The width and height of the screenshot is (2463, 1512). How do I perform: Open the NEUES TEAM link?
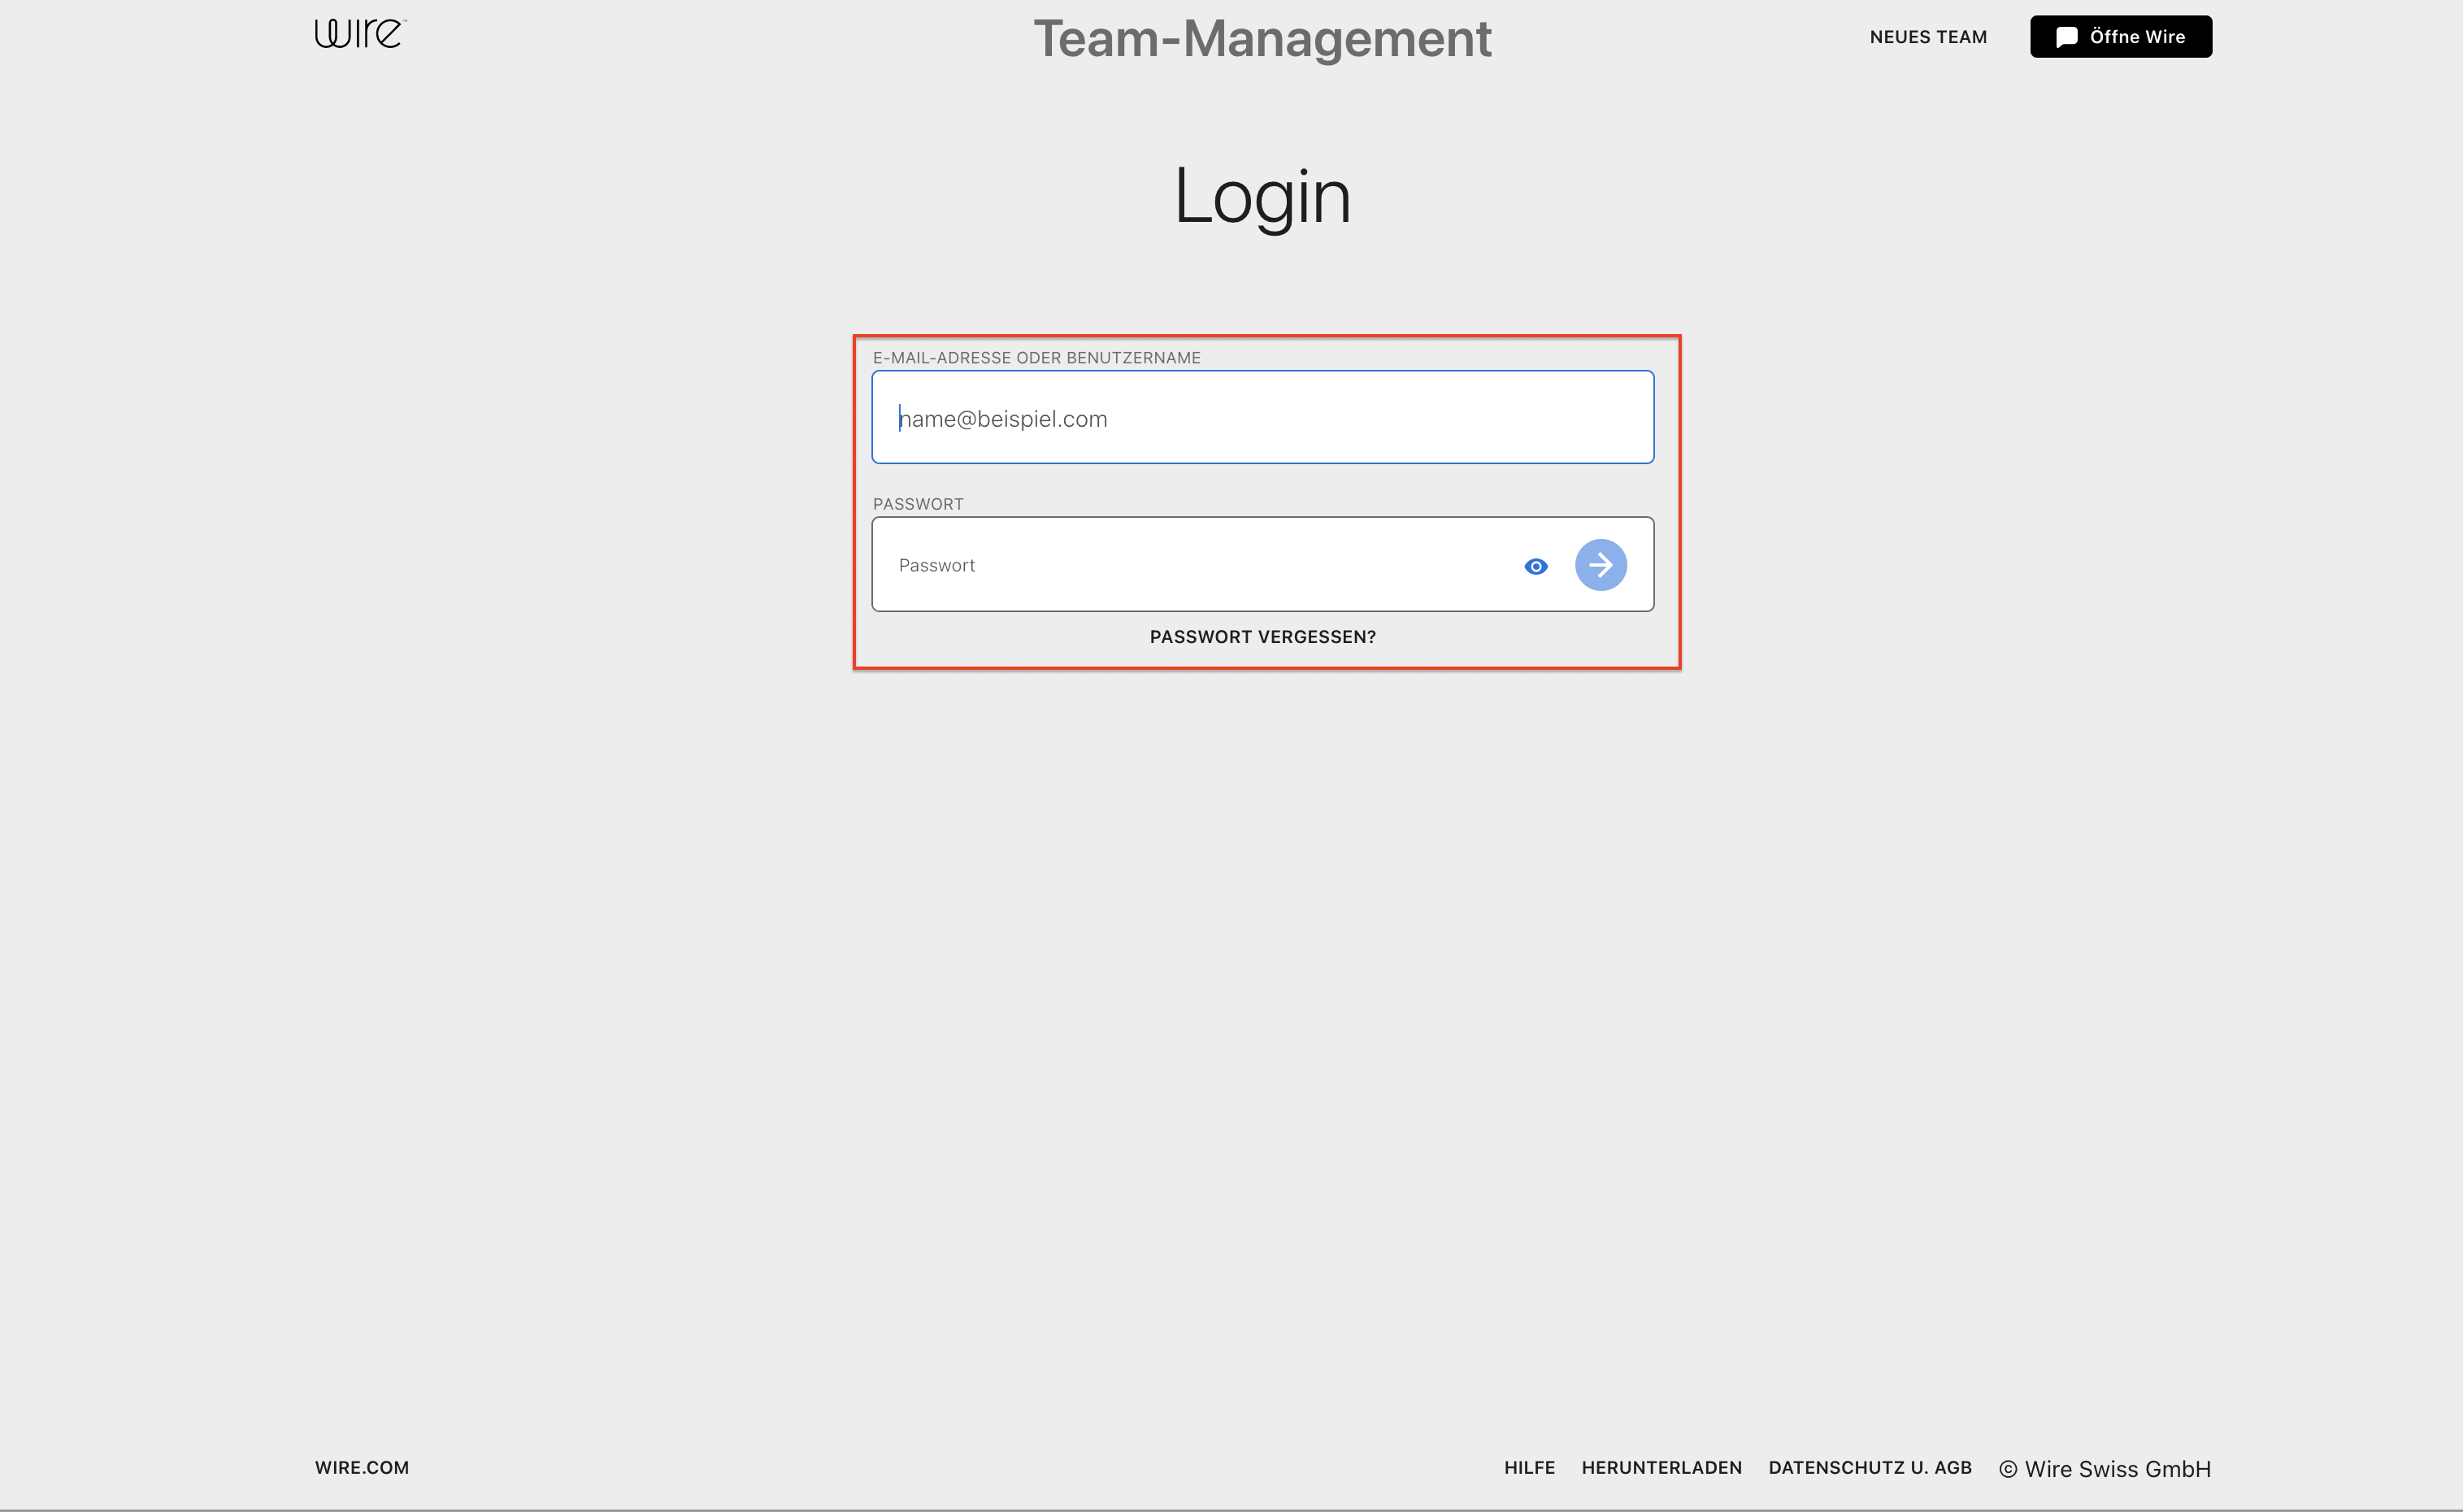1928,37
